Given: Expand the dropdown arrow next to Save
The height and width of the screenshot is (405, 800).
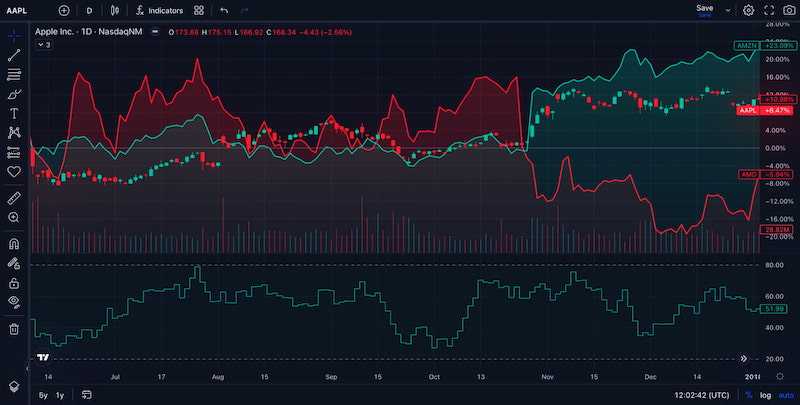Looking at the screenshot, I should pyautogui.click(x=728, y=10).
